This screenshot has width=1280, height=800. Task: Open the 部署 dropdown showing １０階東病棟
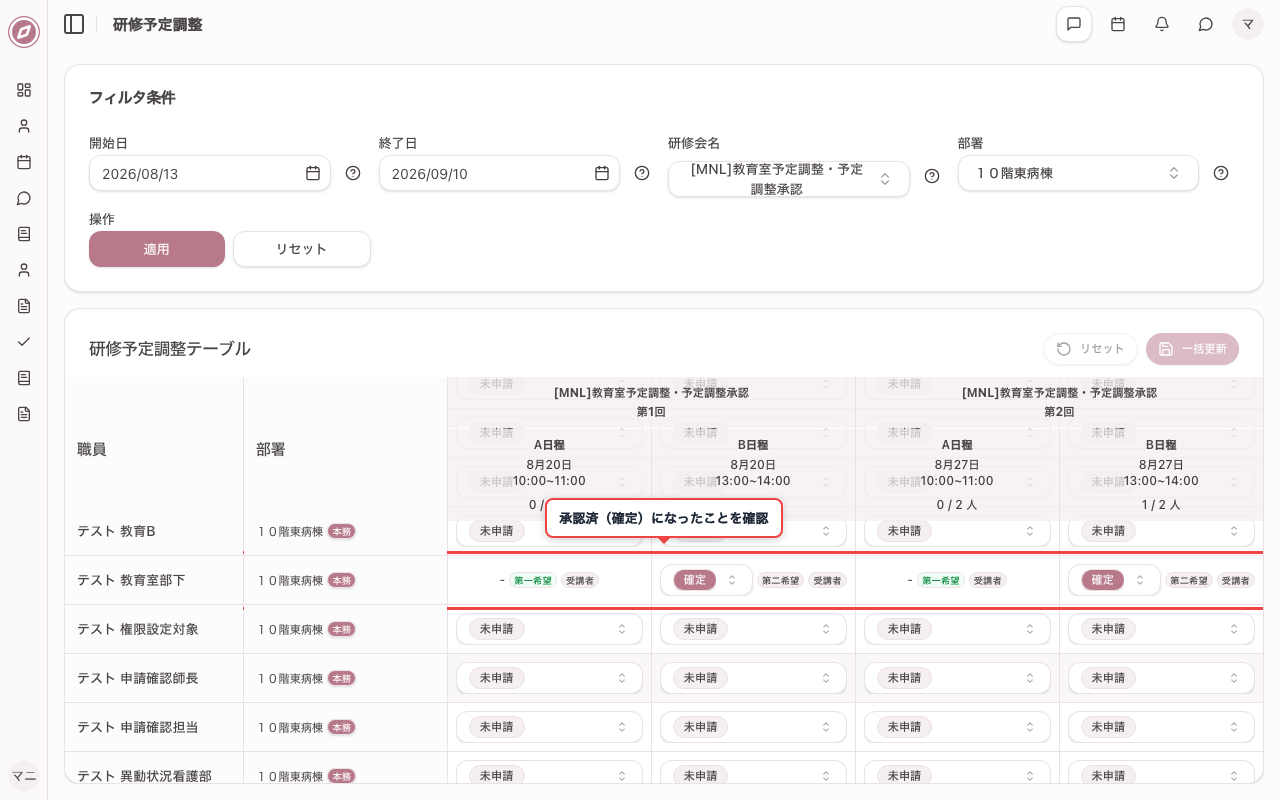[1078, 173]
